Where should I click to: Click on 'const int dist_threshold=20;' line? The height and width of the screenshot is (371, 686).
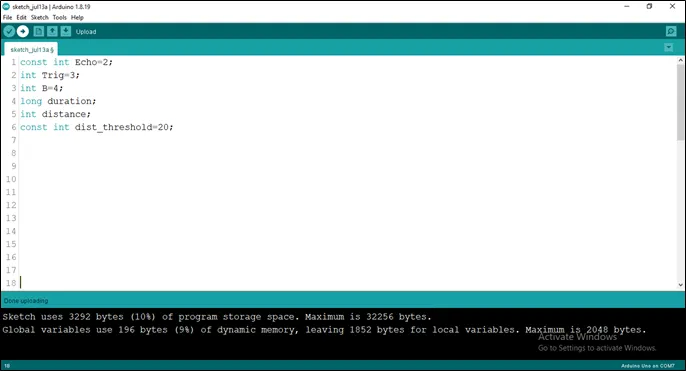pos(97,127)
